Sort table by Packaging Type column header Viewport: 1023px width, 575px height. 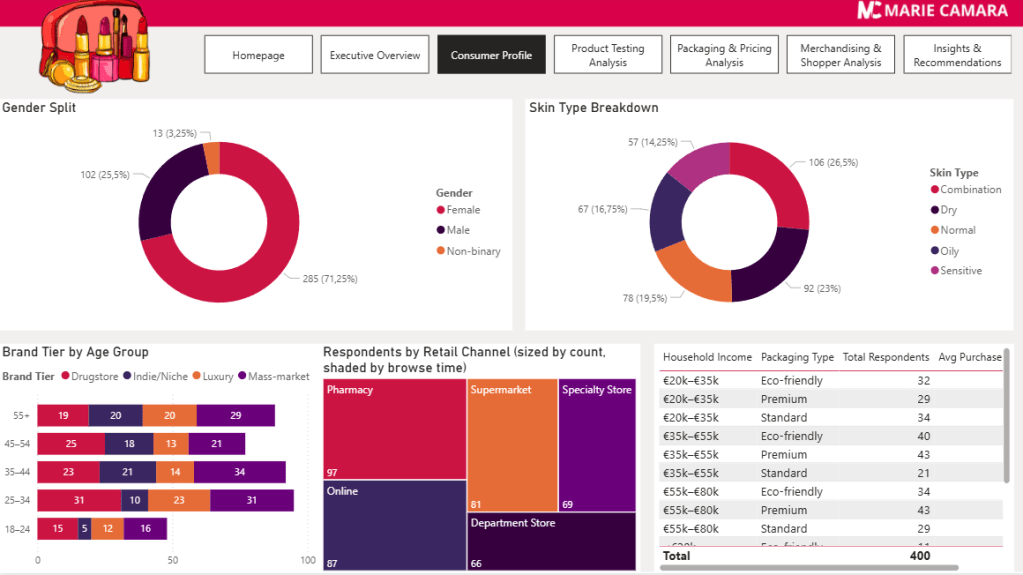coord(797,357)
